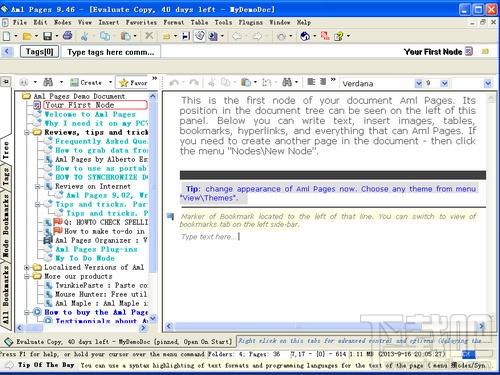The width and height of the screenshot is (500, 375).
Task: Switch to the Tags side tab
Action: pyautogui.click(x=6, y=176)
